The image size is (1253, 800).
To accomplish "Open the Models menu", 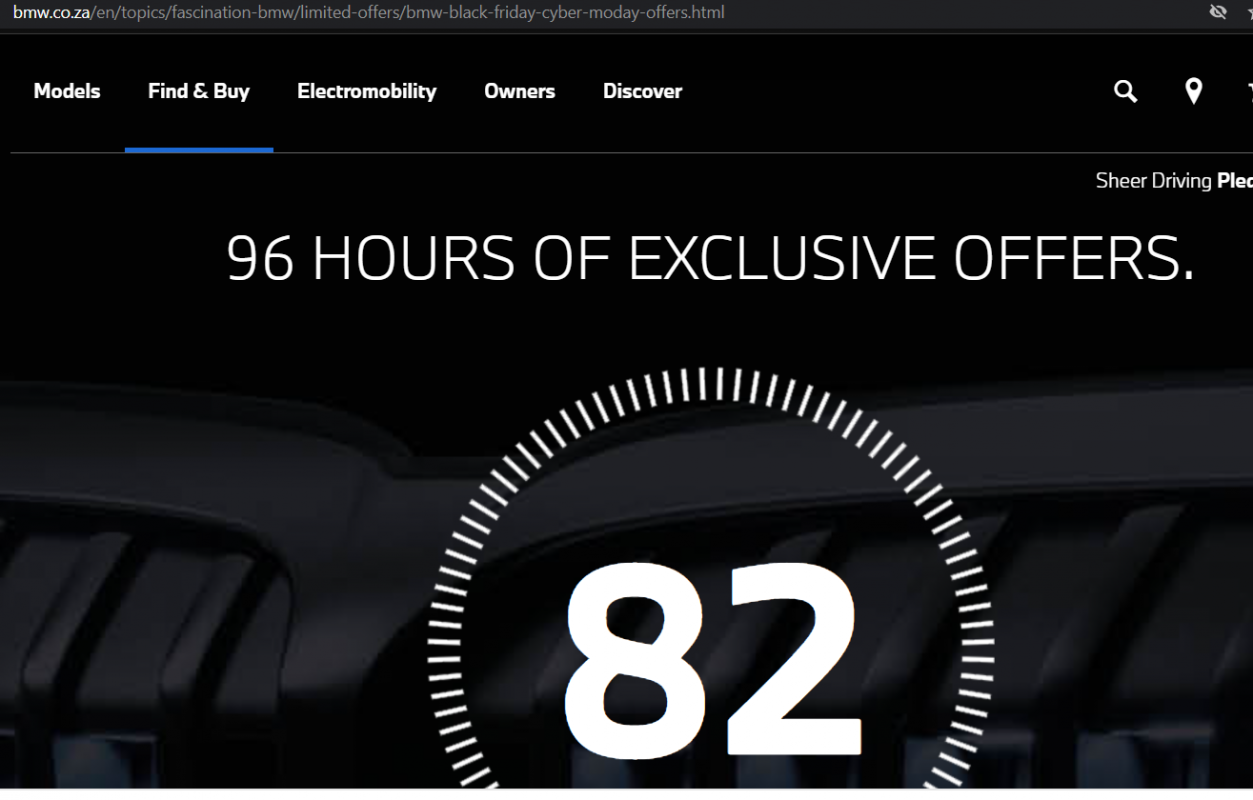I will click(x=67, y=91).
